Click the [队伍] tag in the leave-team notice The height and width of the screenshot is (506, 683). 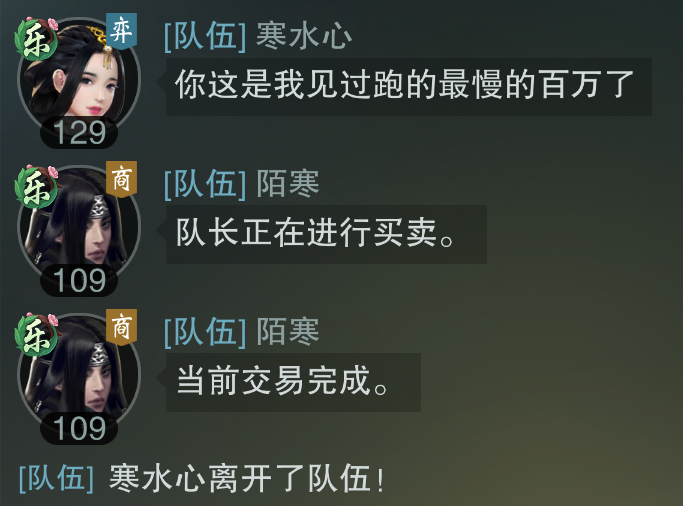57,478
